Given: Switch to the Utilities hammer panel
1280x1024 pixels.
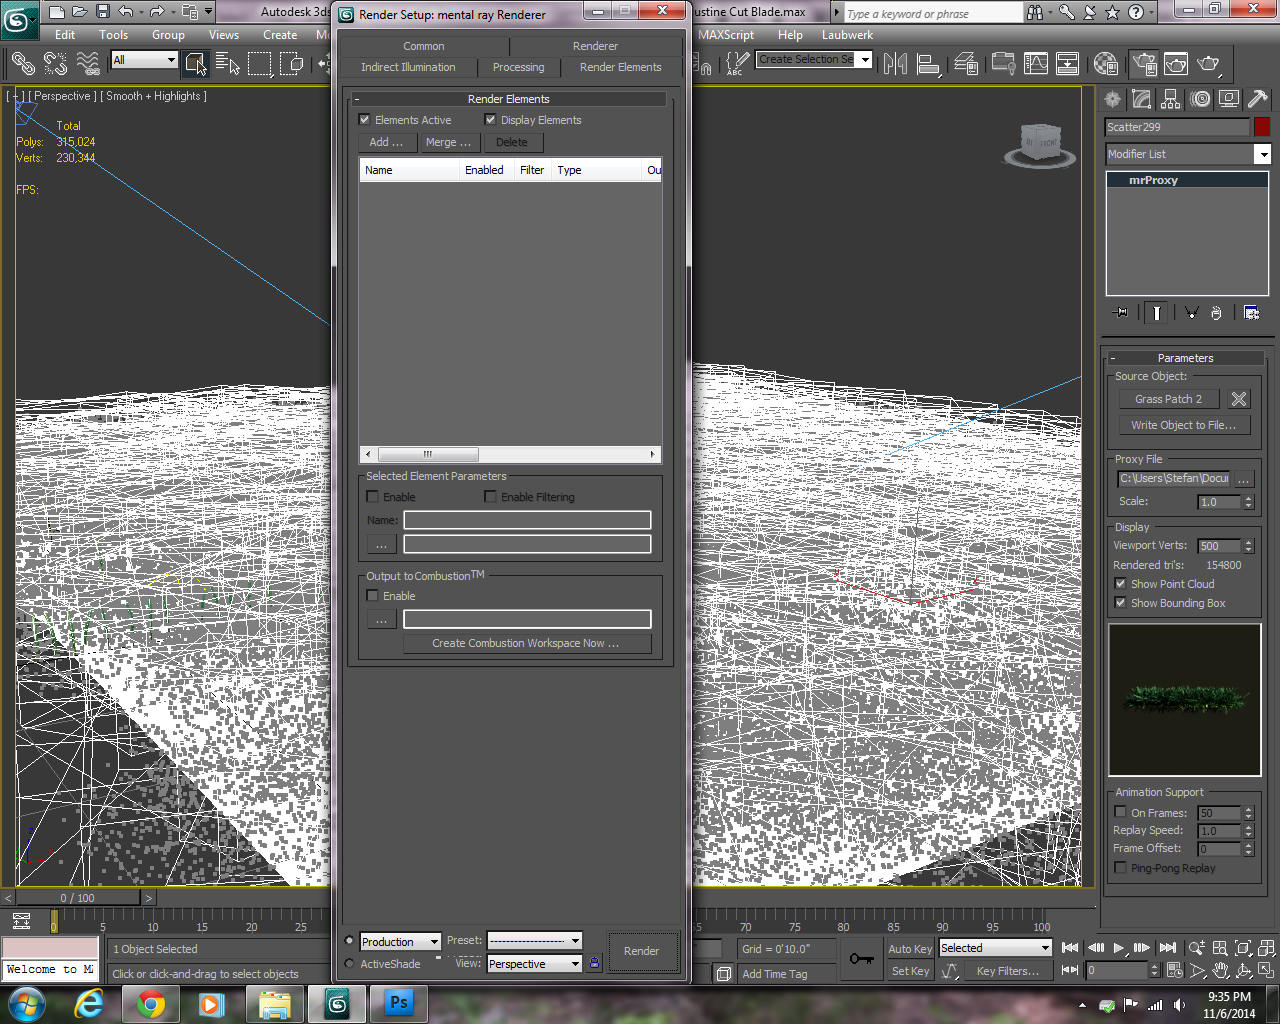Looking at the screenshot, I should [x=1258, y=99].
